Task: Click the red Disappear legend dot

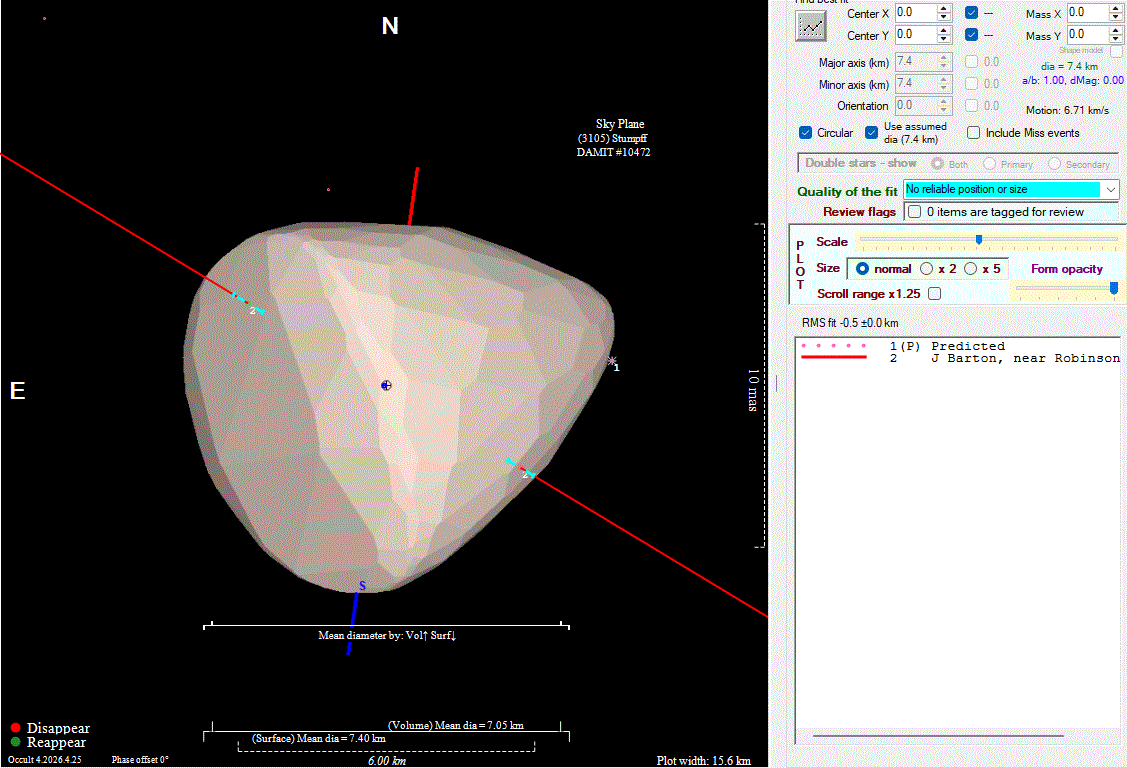Action: tap(15, 728)
